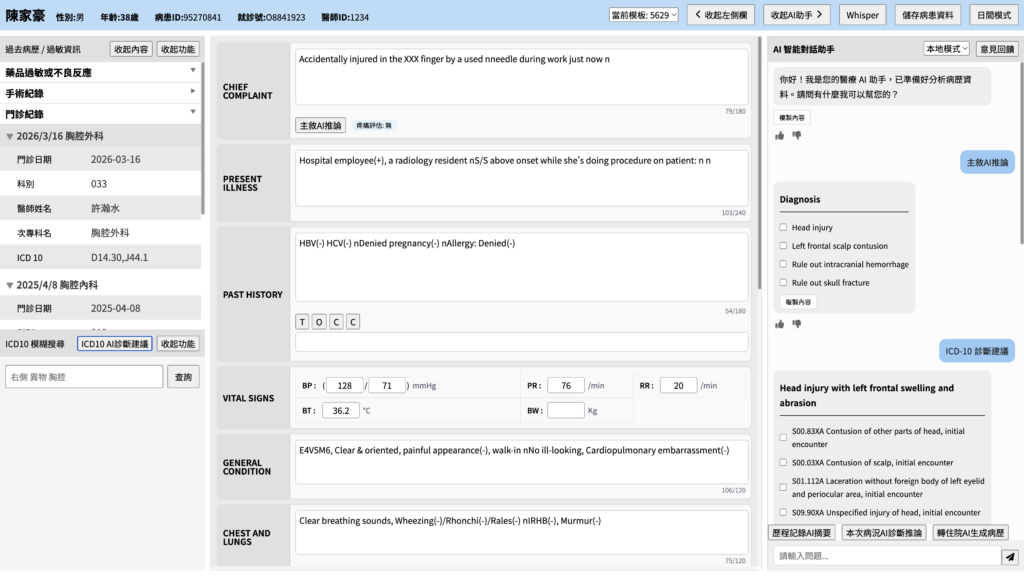Click the RR respiratory rate field
Image resolution: width=1024 pixels, height=577 pixels.
pyautogui.click(x=679, y=386)
